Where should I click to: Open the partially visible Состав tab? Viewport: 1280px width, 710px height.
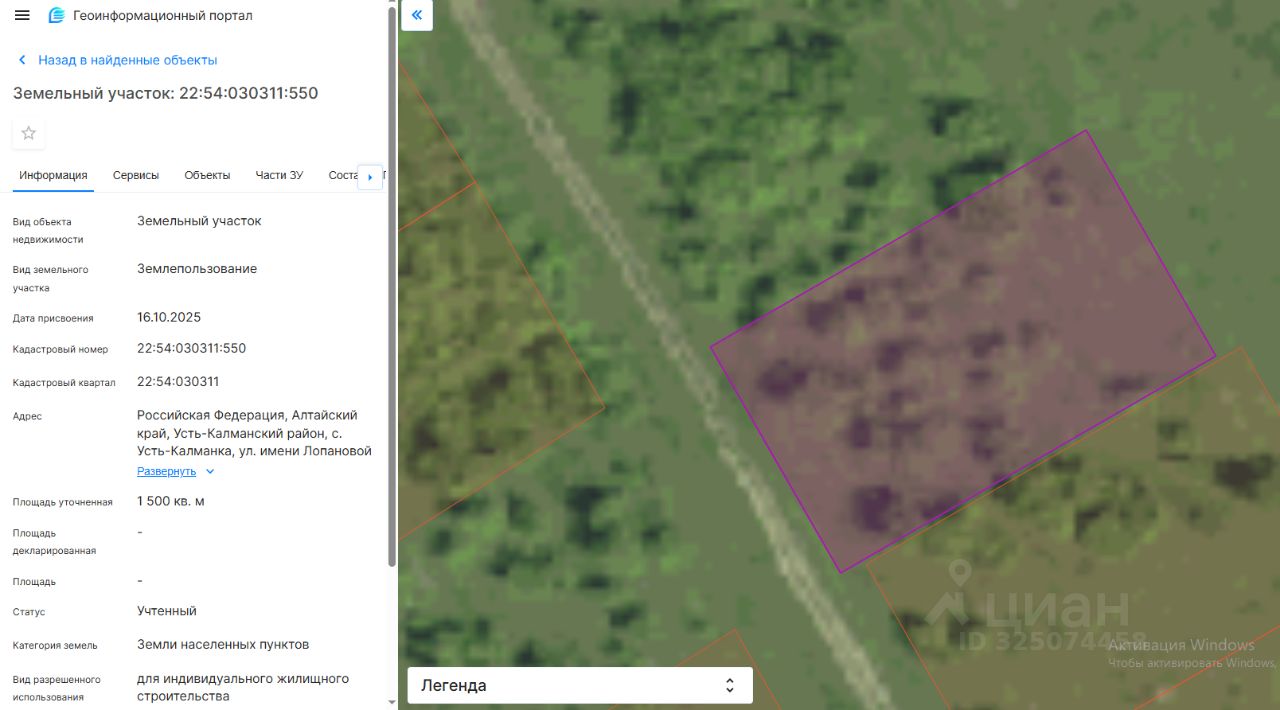point(342,175)
